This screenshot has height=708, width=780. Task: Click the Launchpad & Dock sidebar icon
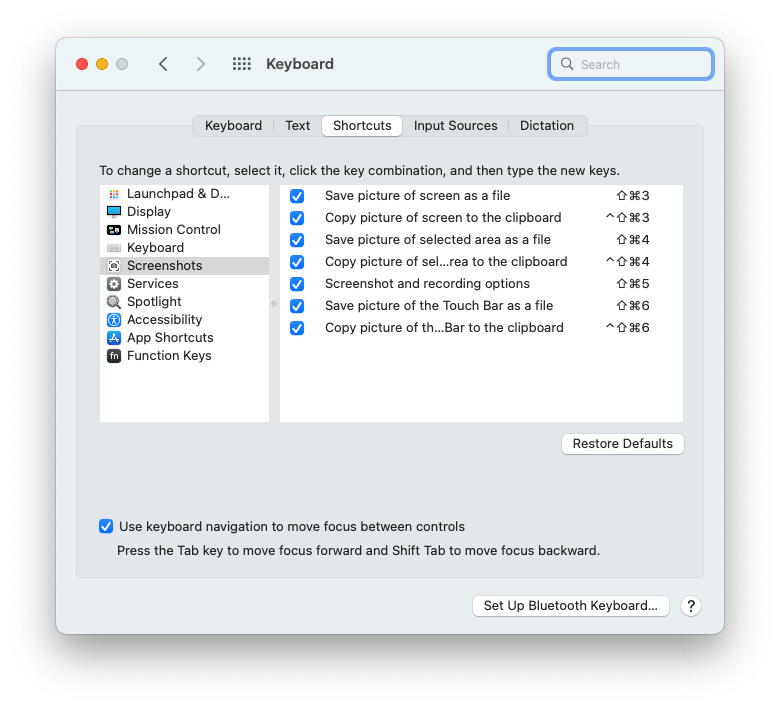pos(114,194)
